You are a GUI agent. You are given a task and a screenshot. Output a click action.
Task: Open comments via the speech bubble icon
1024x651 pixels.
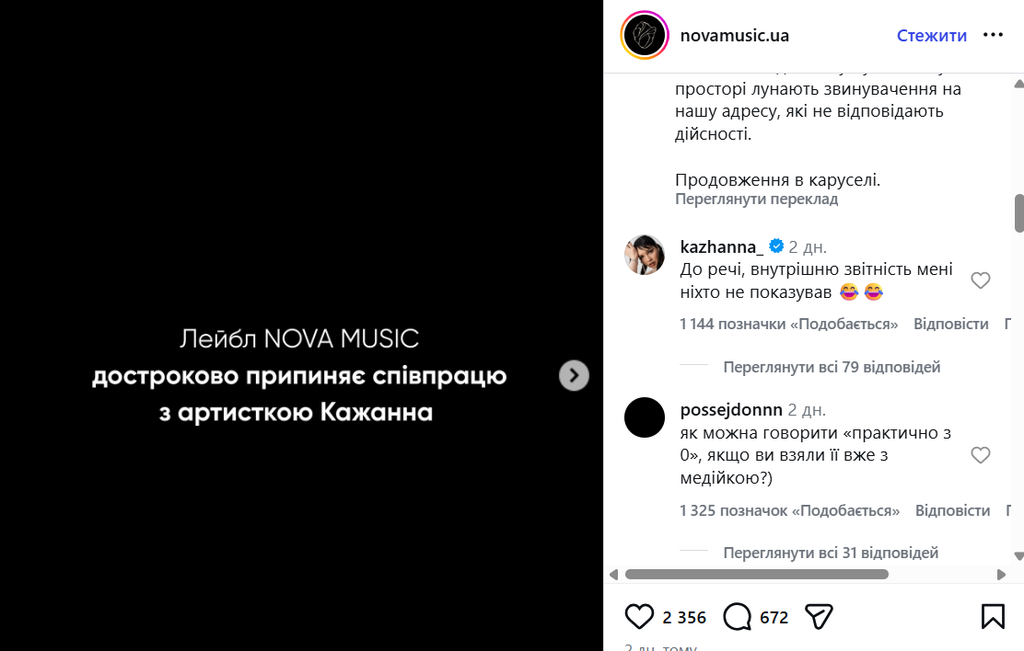coord(737,616)
